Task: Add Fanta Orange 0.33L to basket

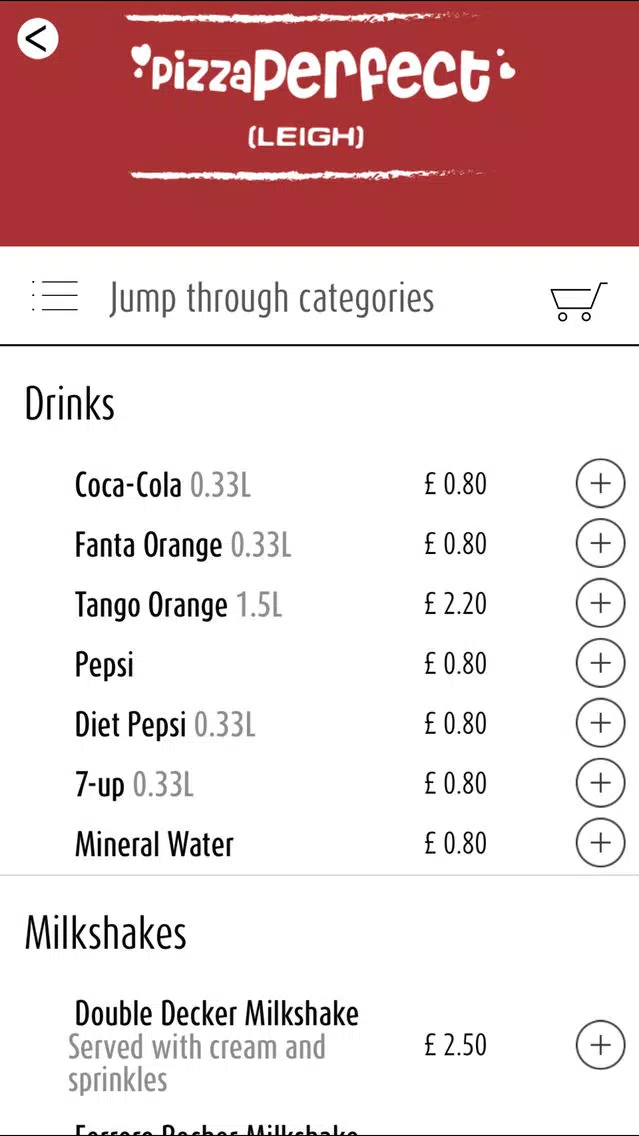Action: pos(600,543)
